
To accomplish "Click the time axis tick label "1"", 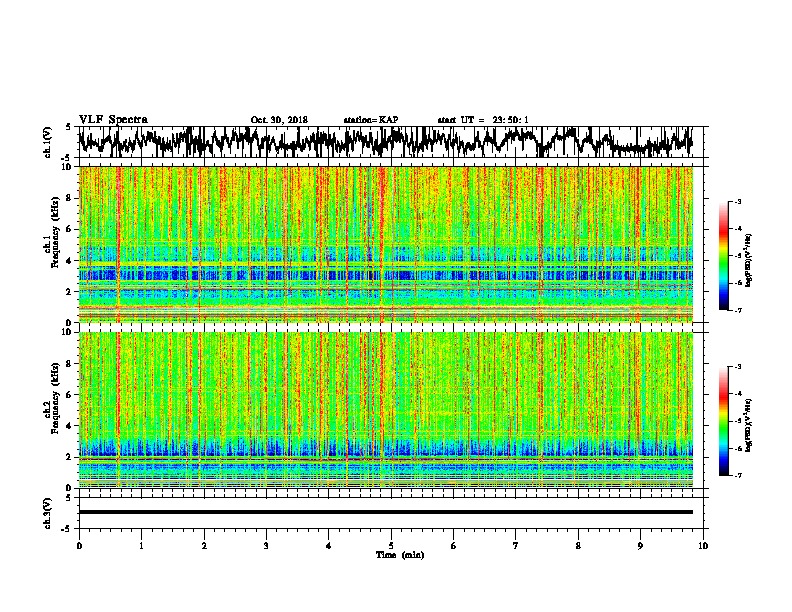I will pos(141,546).
